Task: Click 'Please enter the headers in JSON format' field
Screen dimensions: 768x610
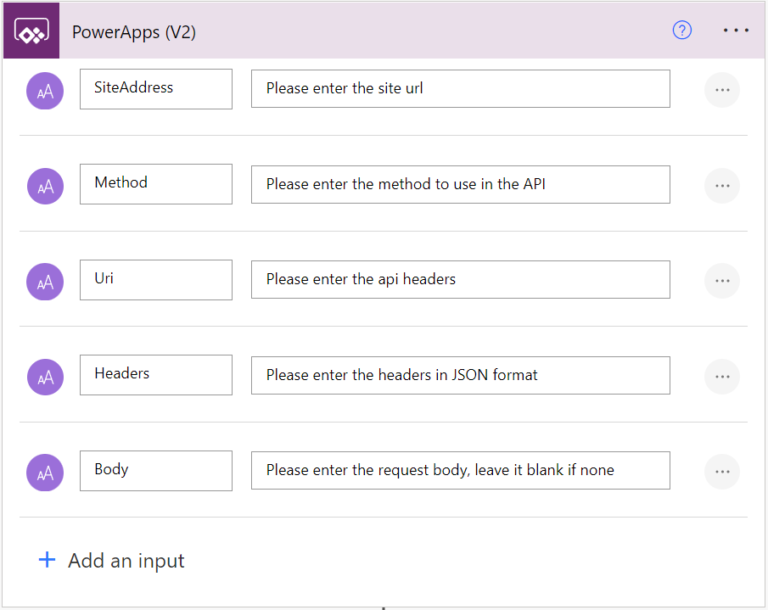Action: 460,375
